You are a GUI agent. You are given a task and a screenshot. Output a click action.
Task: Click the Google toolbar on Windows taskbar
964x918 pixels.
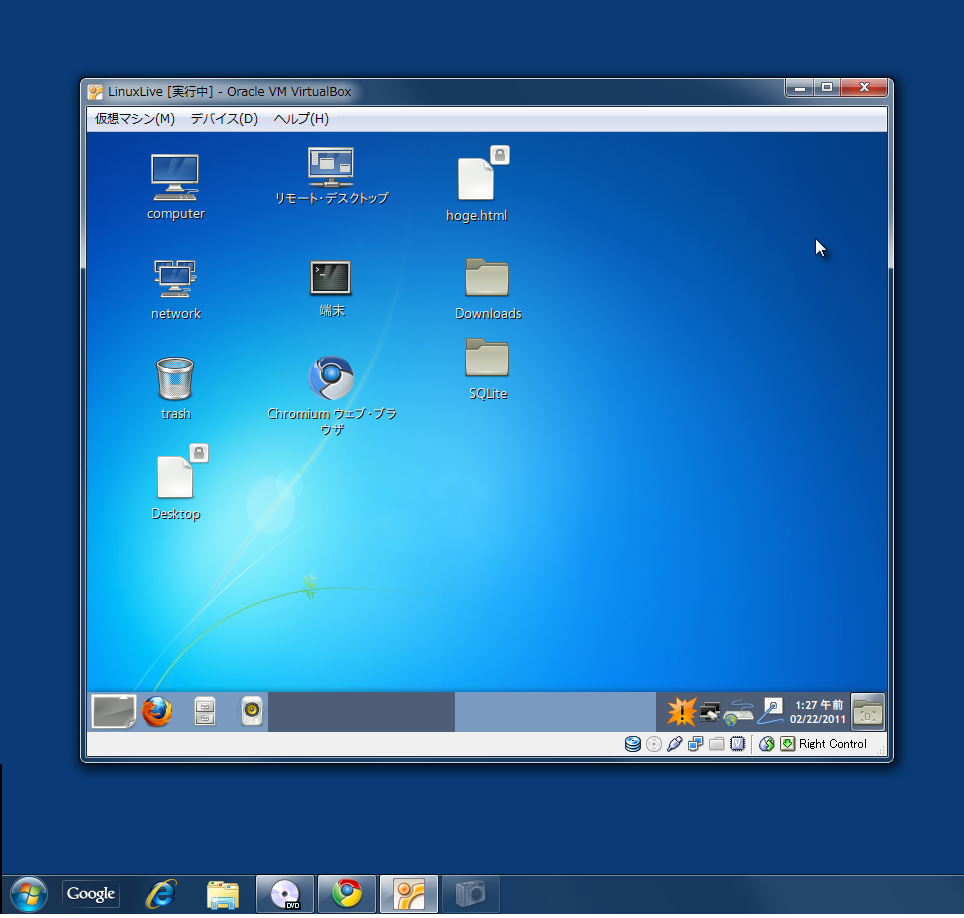pyautogui.click(x=91, y=893)
